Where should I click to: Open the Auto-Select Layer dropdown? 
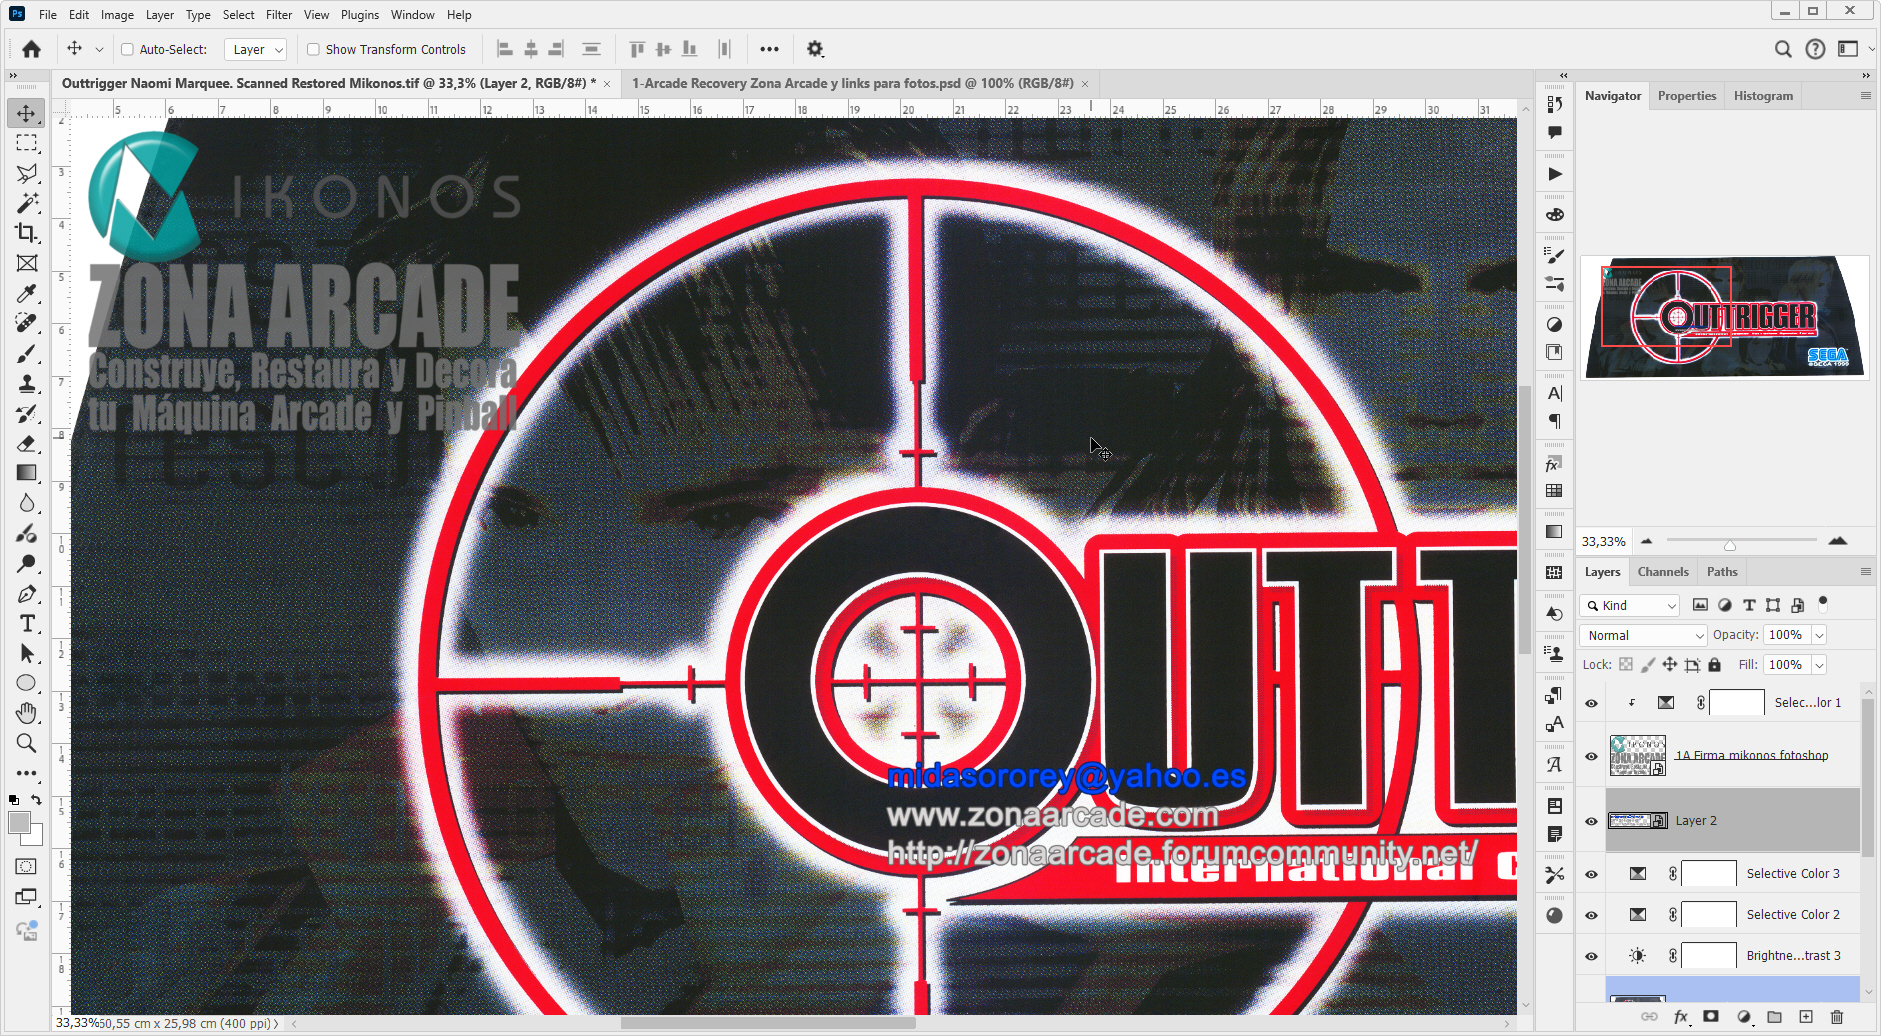(x=256, y=49)
